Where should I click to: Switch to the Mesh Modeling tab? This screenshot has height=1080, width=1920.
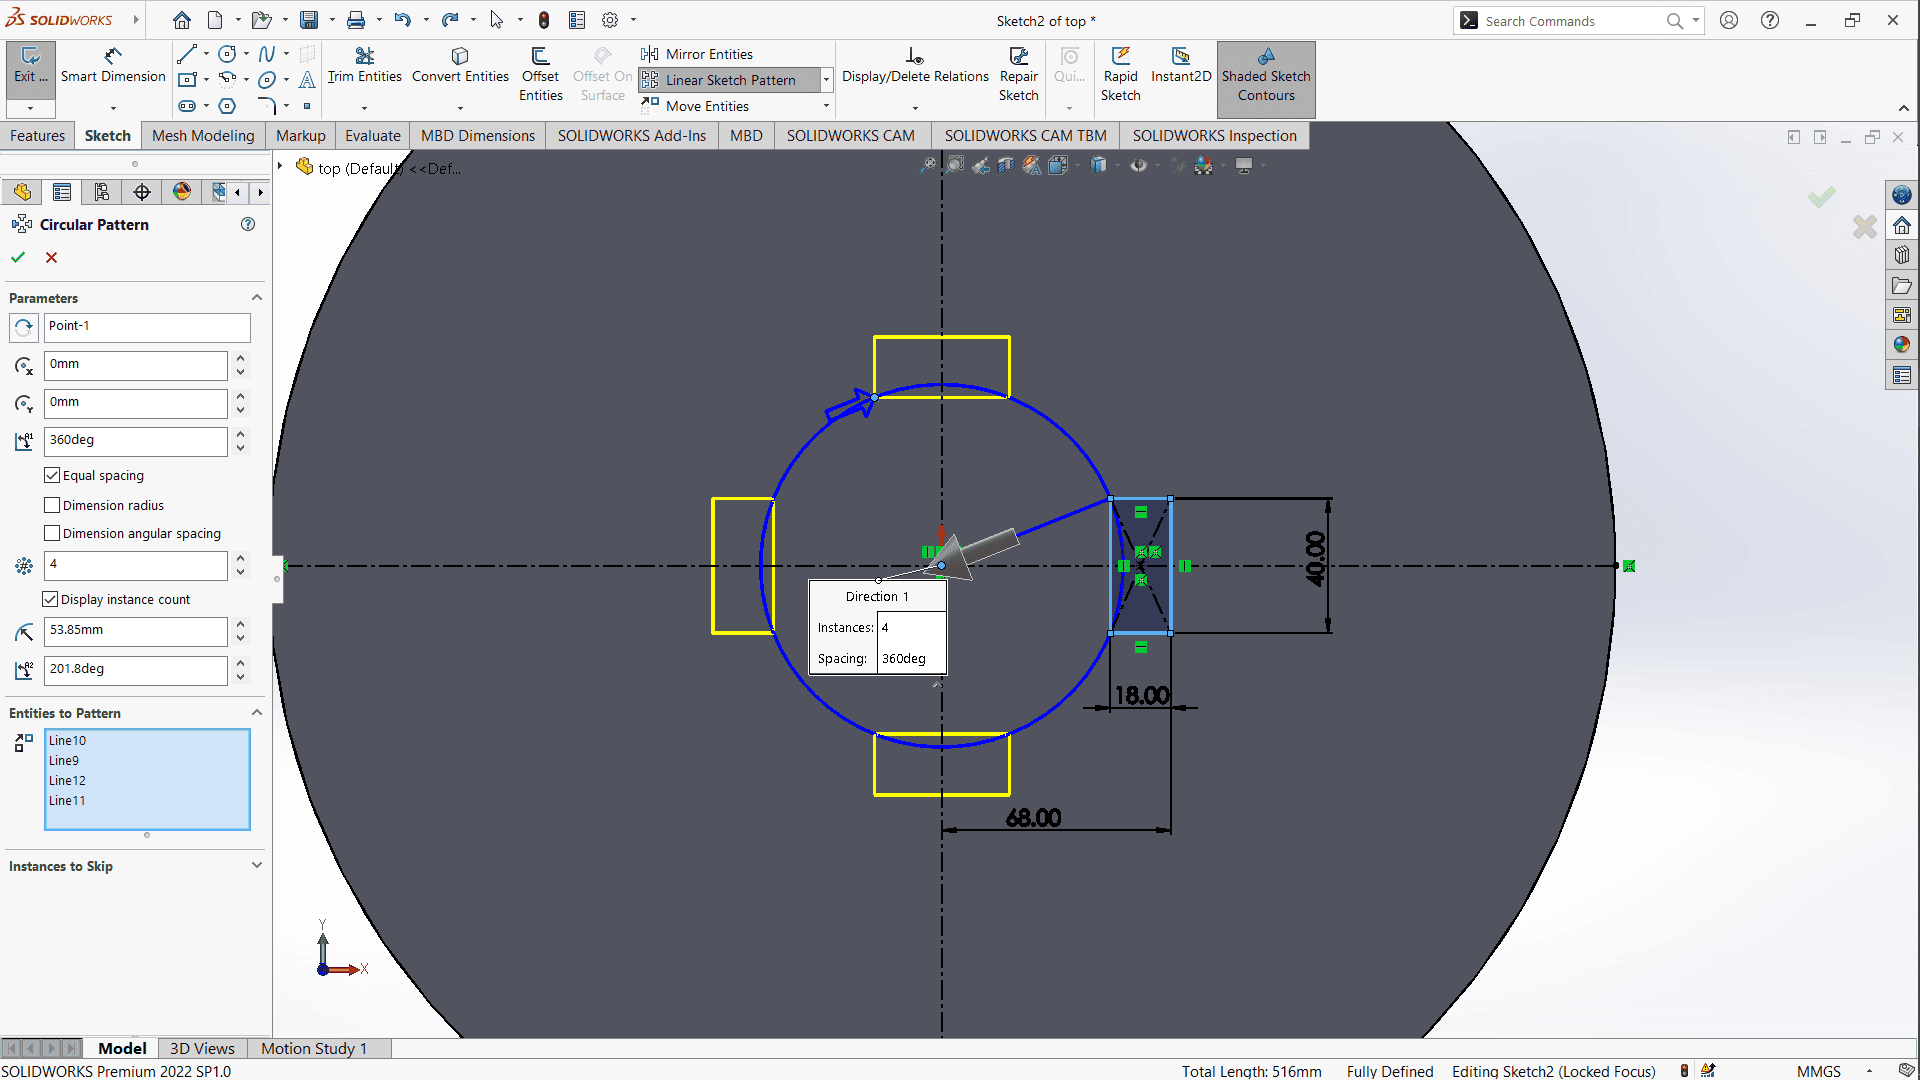point(203,136)
